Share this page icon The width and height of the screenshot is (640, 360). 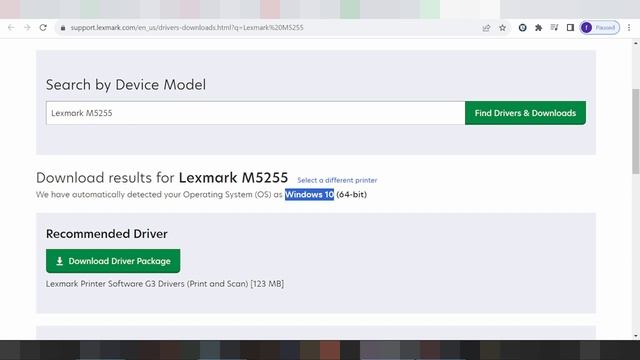486,28
